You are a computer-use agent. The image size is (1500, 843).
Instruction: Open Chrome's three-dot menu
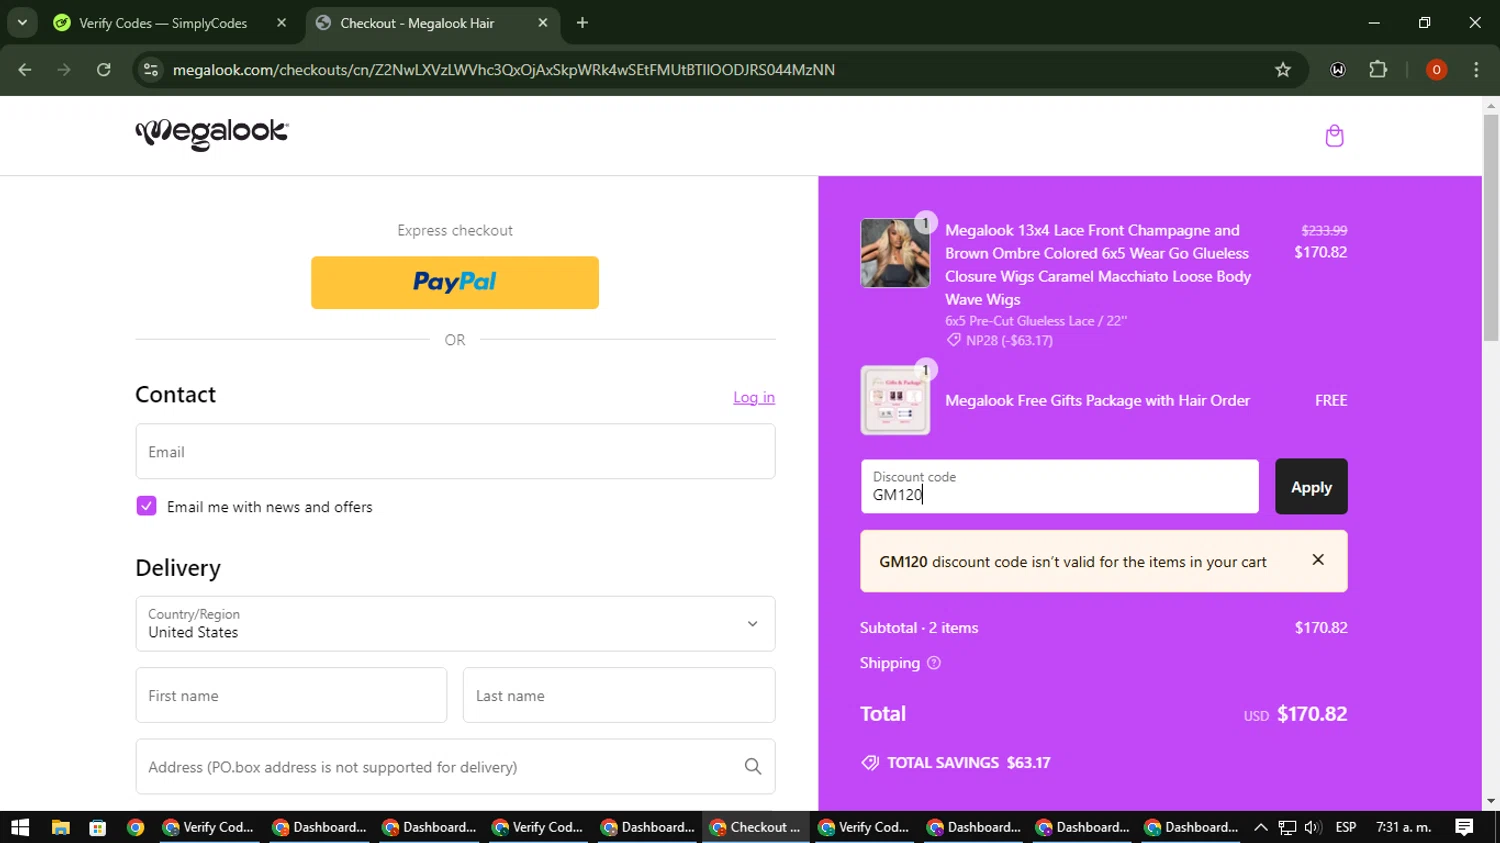[1476, 70]
